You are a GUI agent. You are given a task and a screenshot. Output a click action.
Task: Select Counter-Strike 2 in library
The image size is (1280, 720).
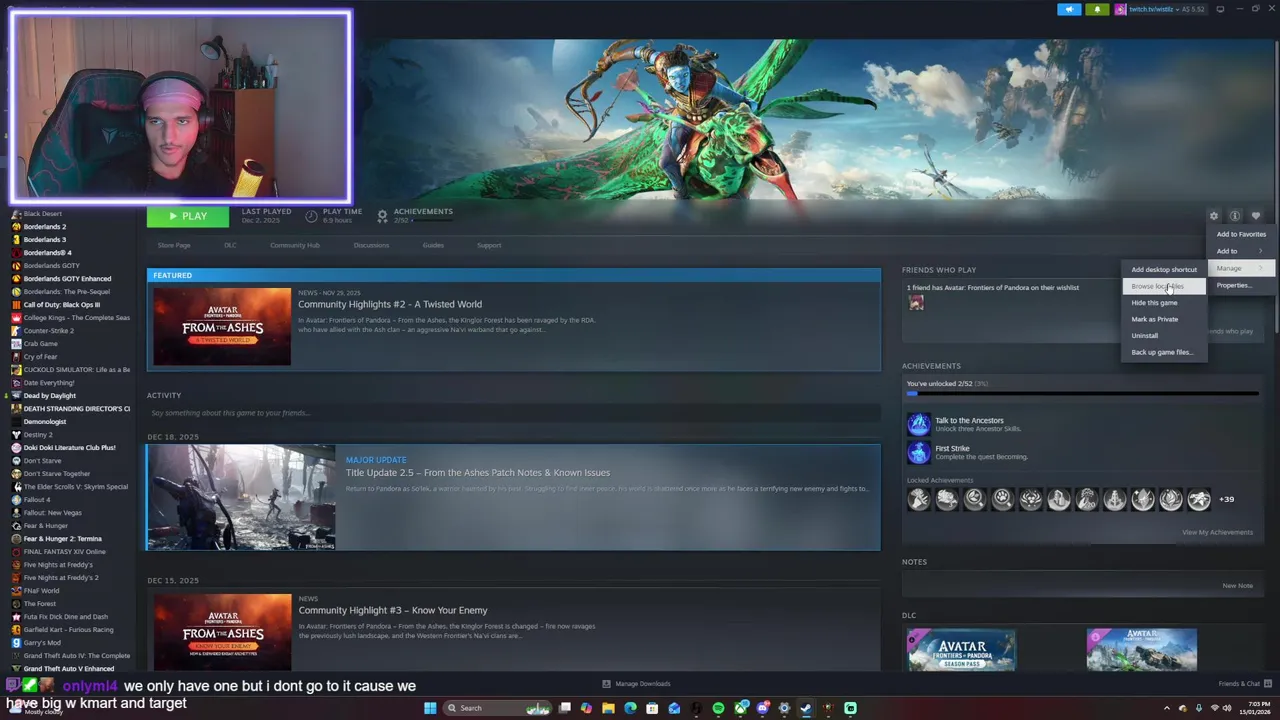[x=48, y=331]
